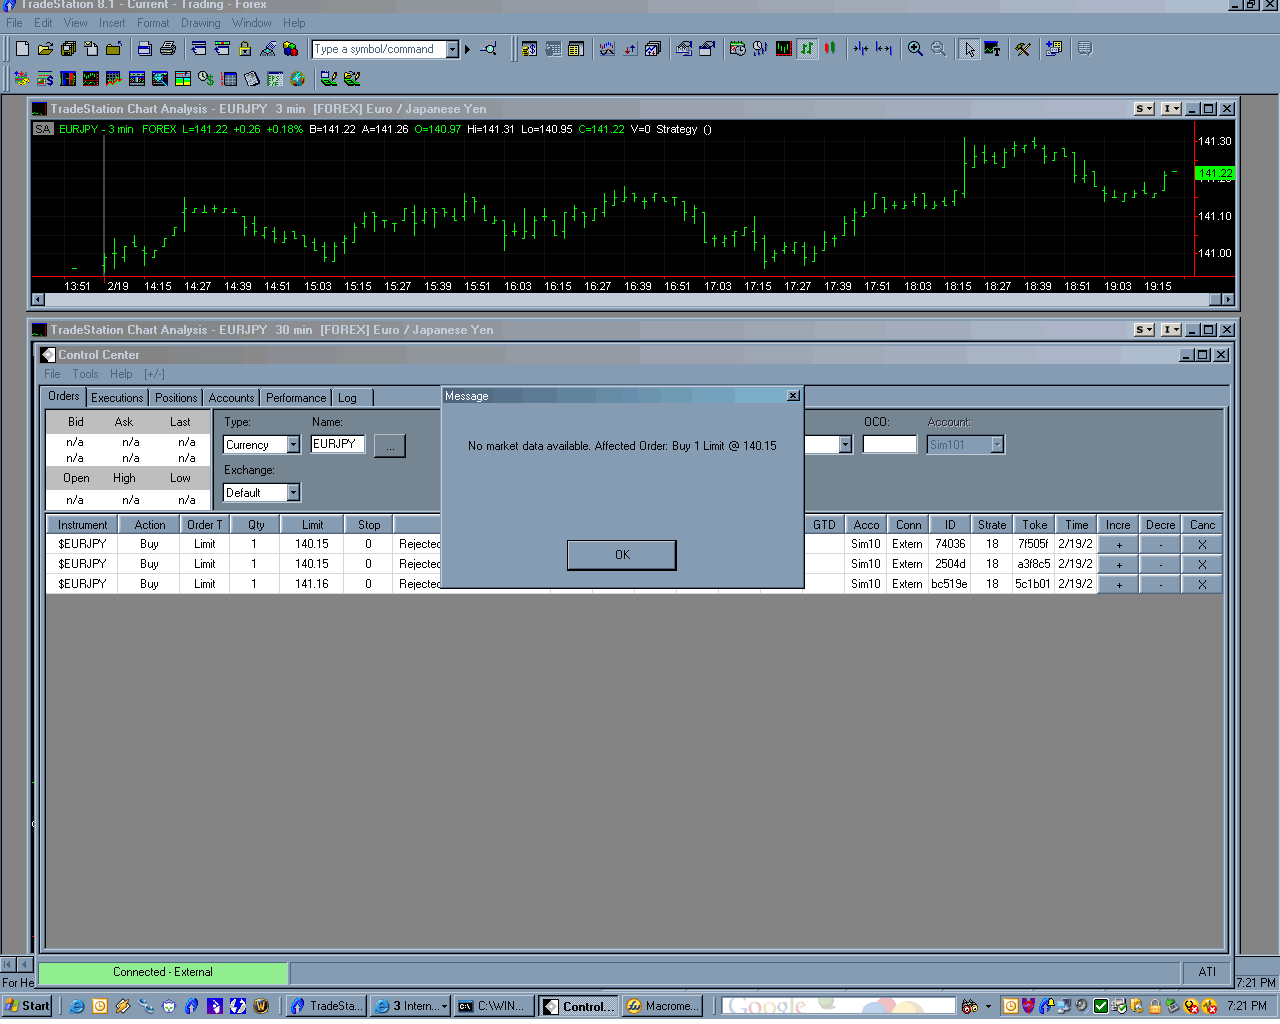
Task: Switch to the Accounts tab
Action: 231,398
